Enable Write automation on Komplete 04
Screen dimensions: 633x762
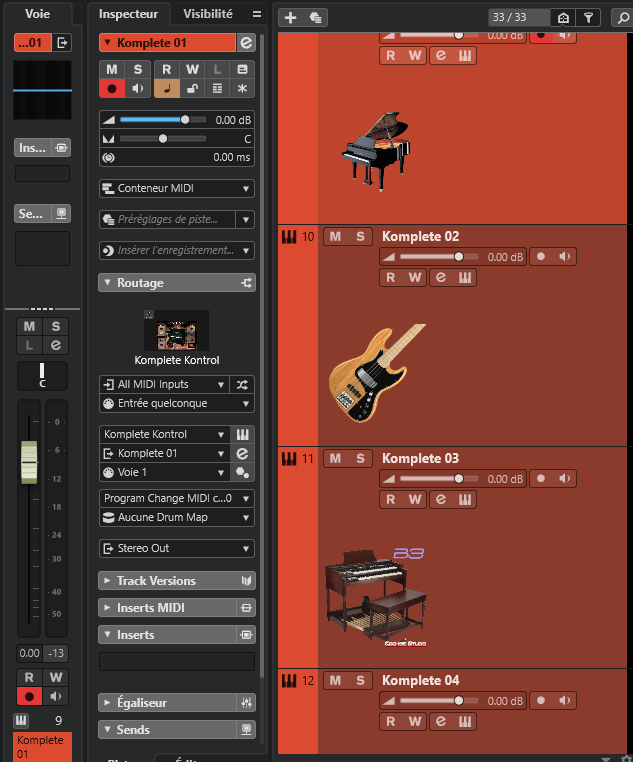coord(416,721)
